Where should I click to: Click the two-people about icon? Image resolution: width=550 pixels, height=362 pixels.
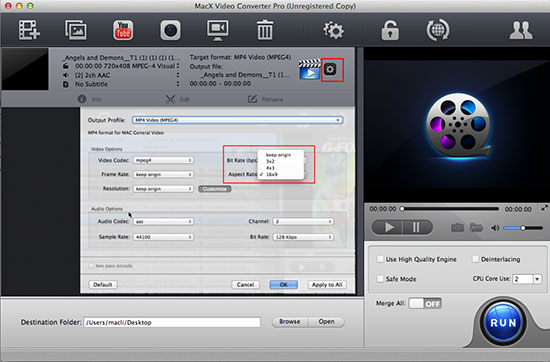pos(521,30)
